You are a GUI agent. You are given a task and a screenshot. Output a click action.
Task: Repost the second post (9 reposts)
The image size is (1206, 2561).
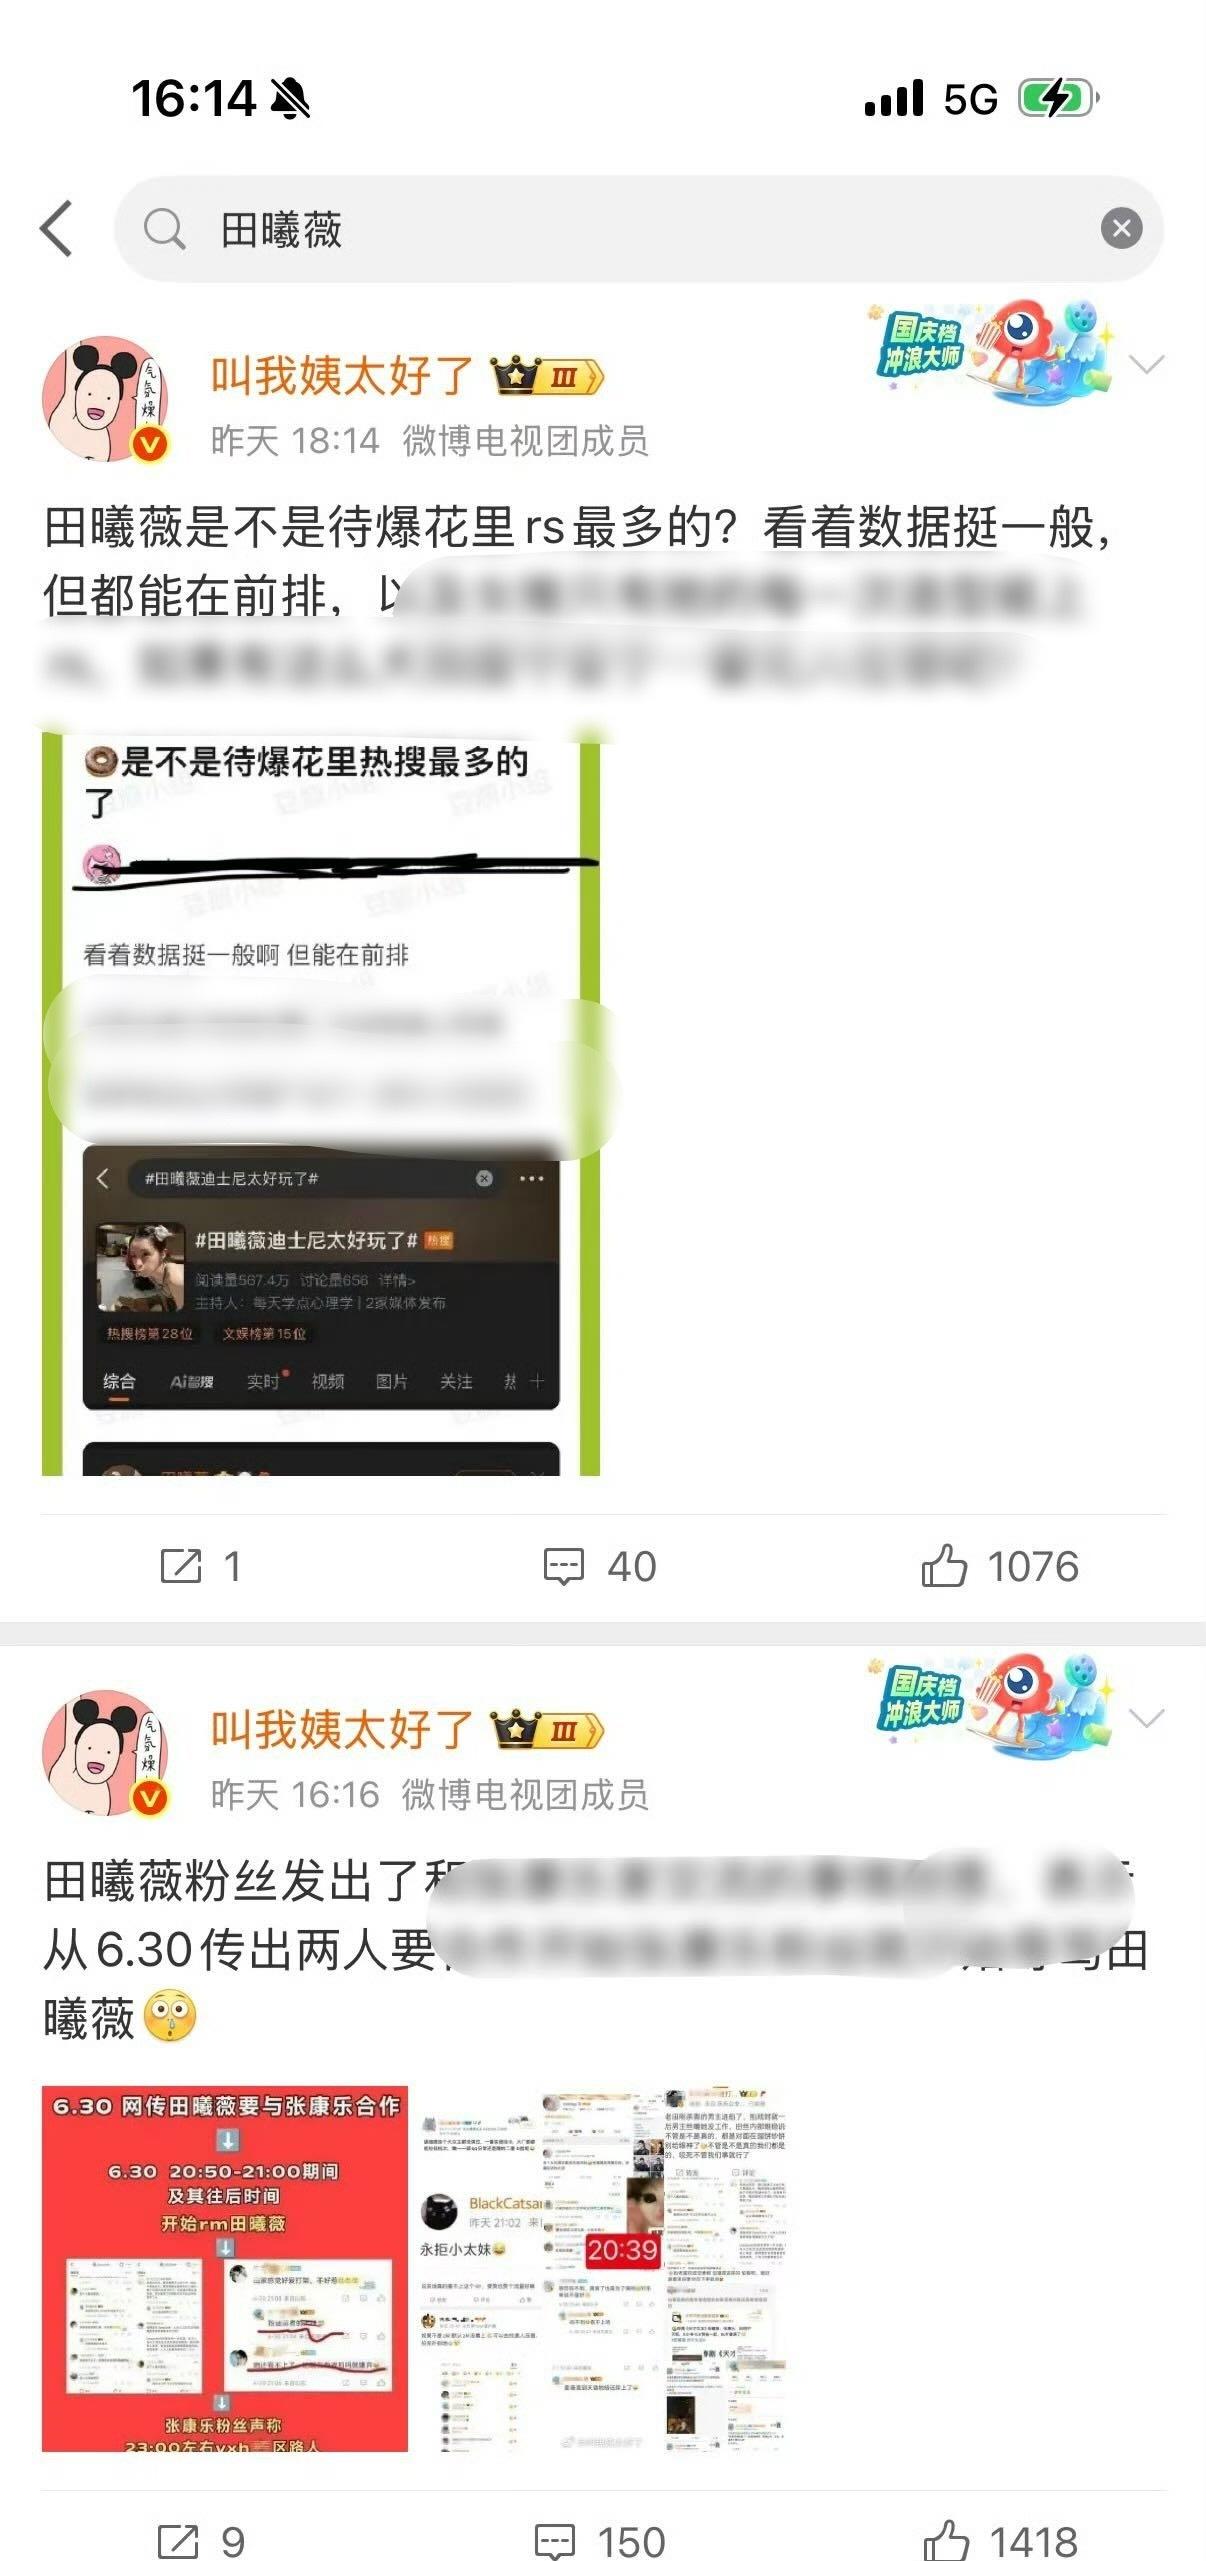point(201,2541)
